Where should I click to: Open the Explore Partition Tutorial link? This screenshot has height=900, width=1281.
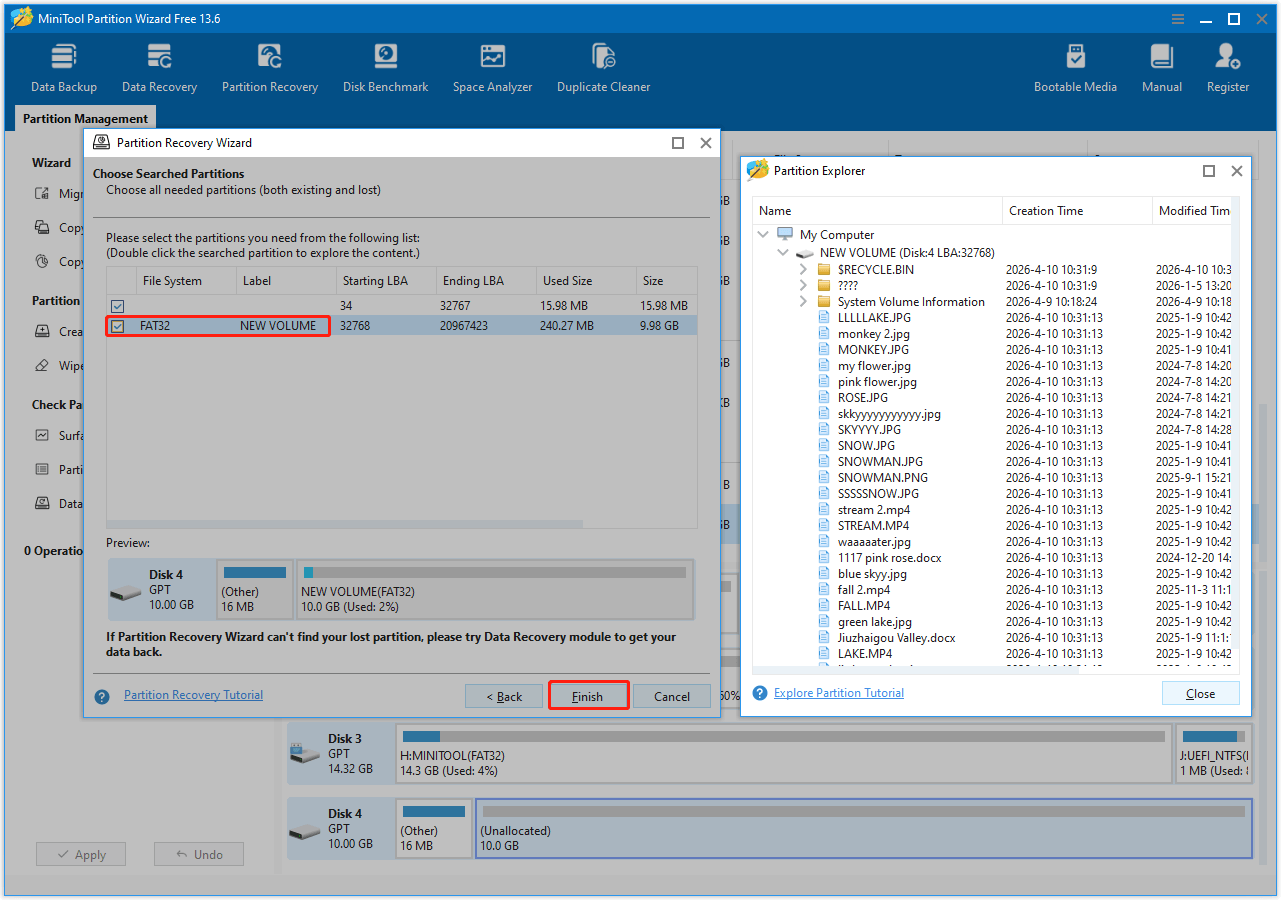[838, 692]
